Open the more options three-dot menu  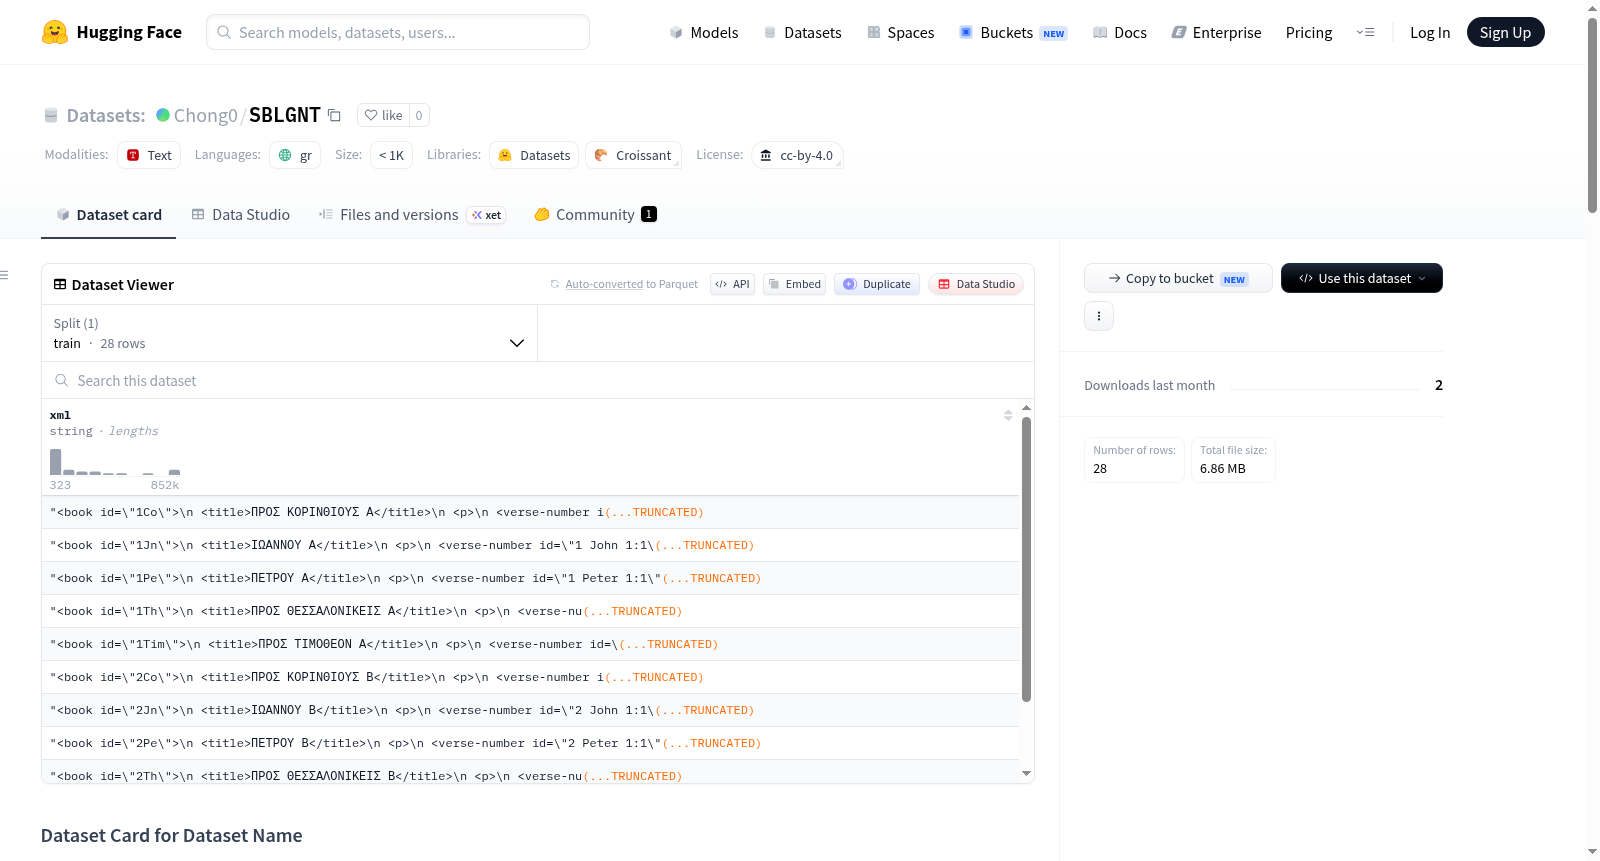click(1099, 316)
